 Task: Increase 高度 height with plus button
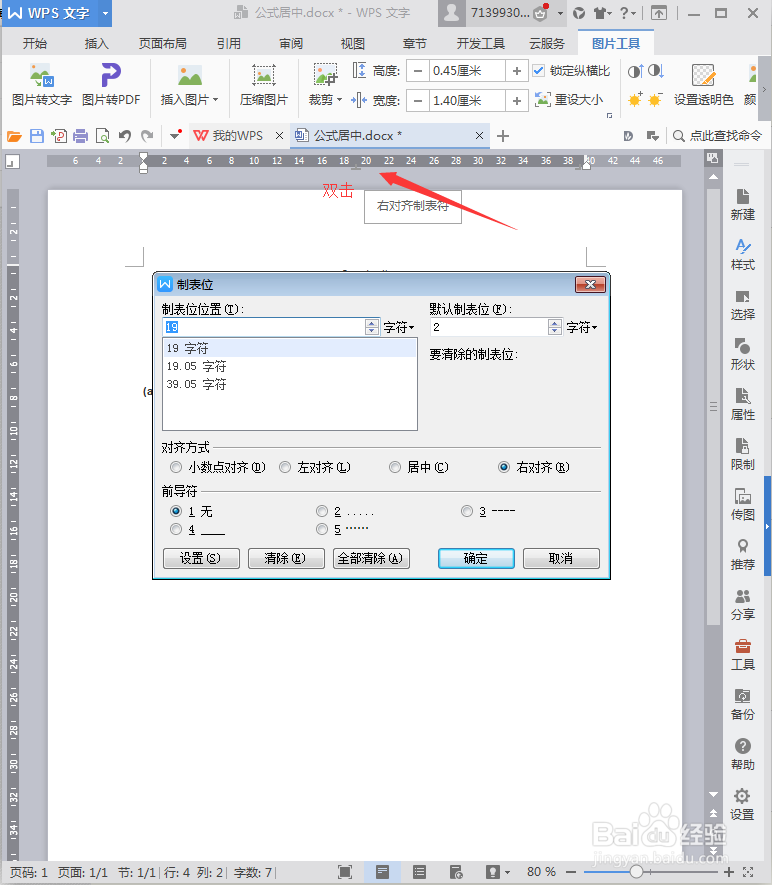(x=516, y=71)
